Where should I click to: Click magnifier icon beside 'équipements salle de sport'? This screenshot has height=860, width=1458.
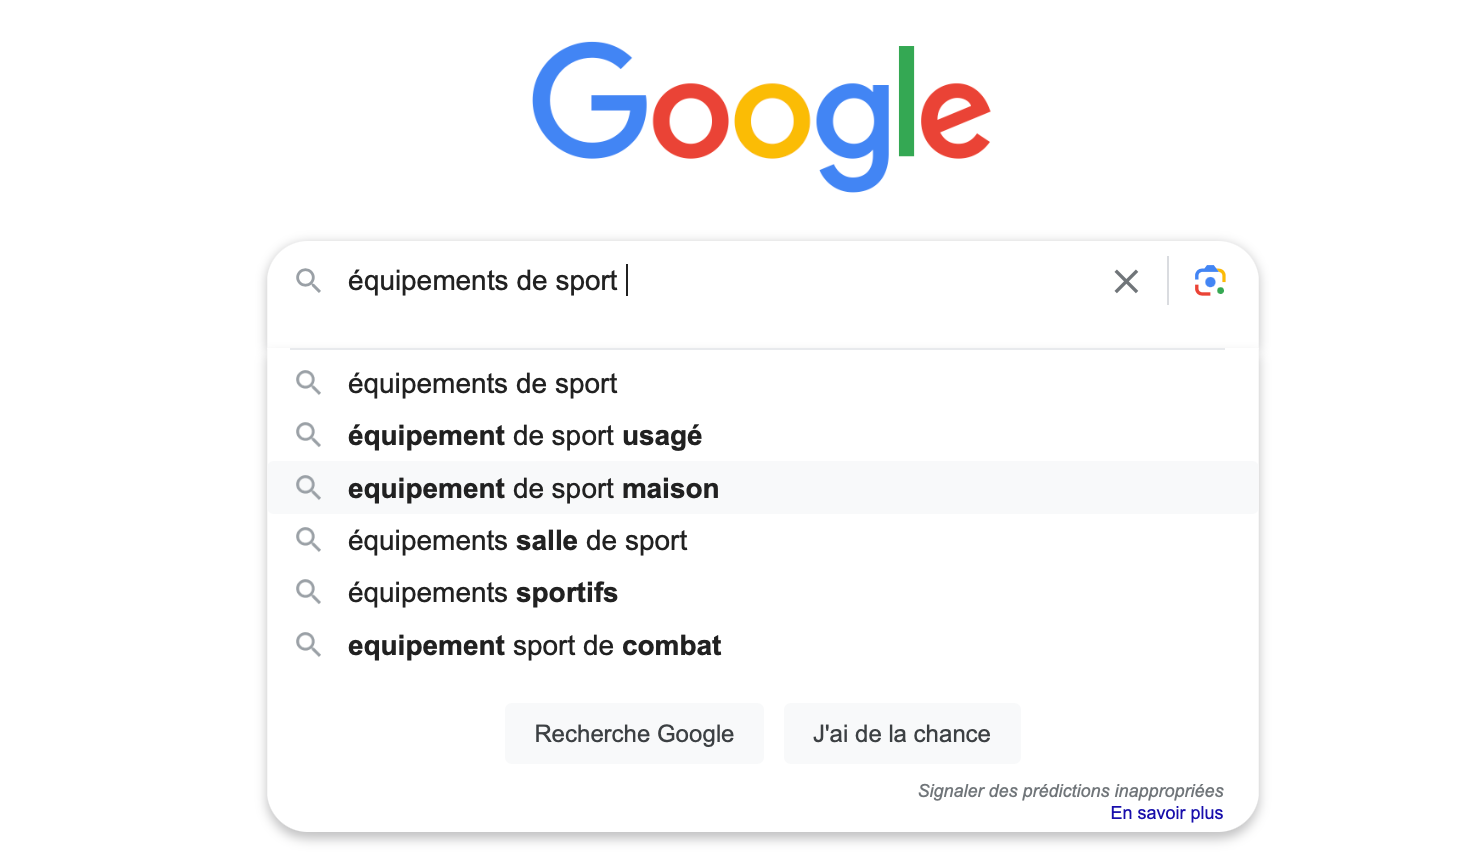pos(308,540)
